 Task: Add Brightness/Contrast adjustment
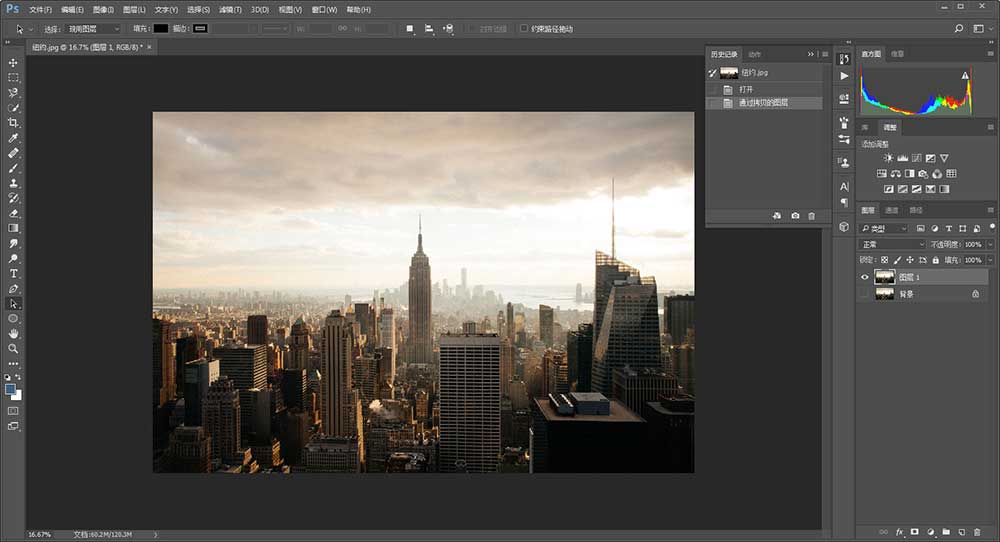(888, 158)
